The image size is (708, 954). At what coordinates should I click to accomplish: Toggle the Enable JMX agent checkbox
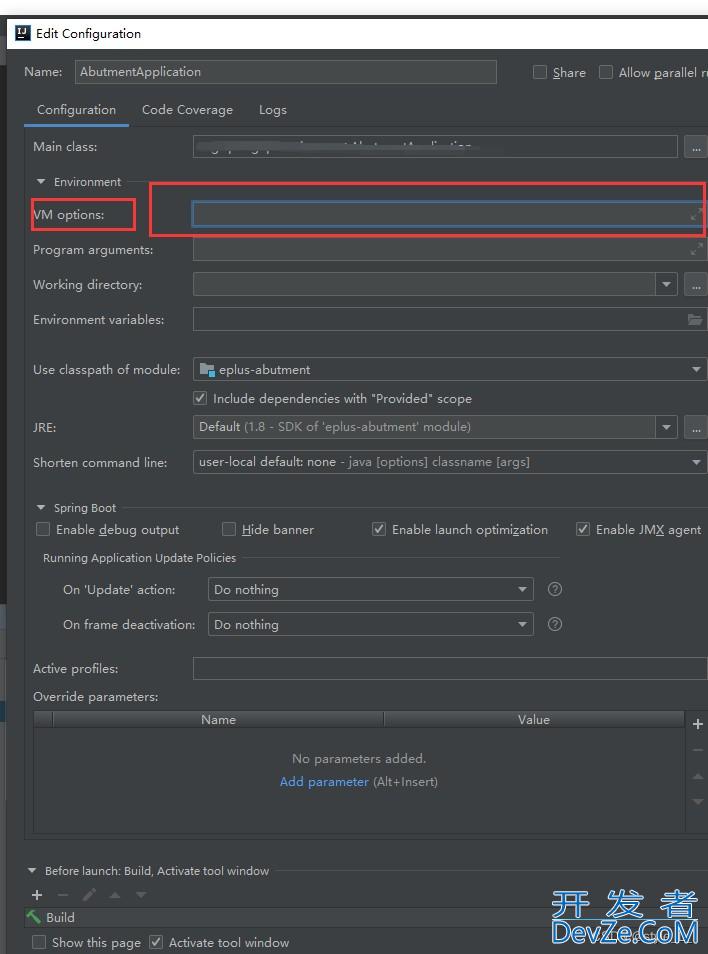tap(583, 529)
